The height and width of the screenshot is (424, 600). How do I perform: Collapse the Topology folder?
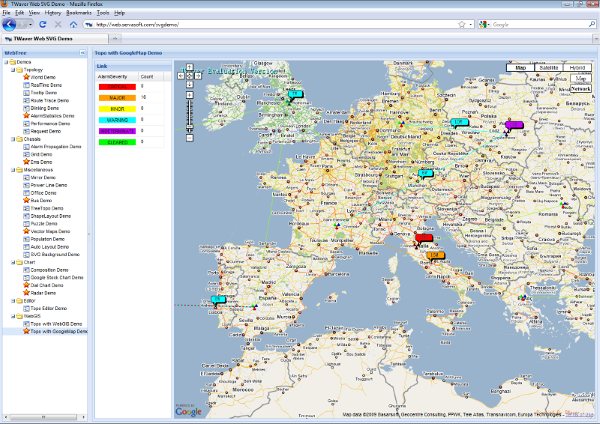pos(13,70)
